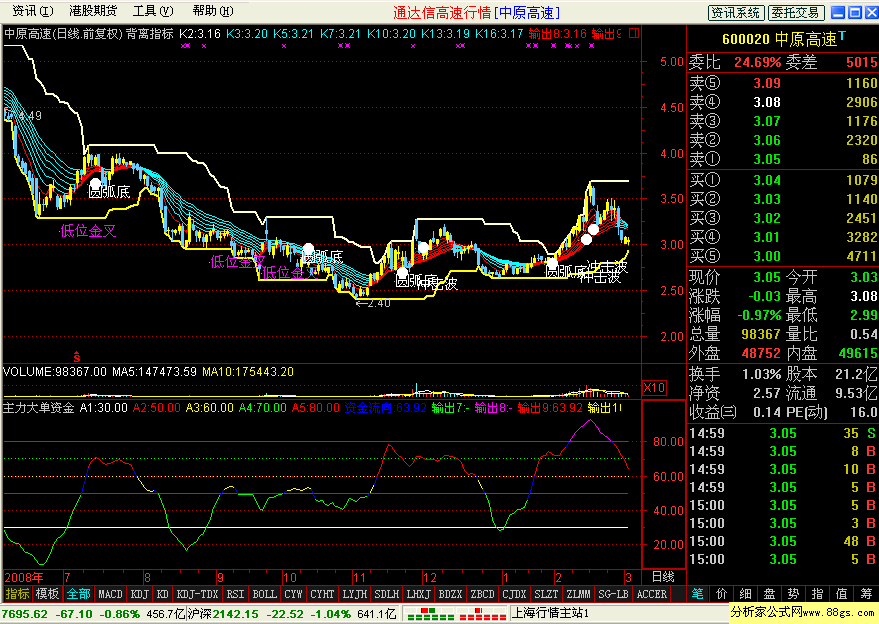The image size is (879, 624).
Task: Click the green and red connection signal indicator
Action: pyautogui.click(x=457, y=614)
